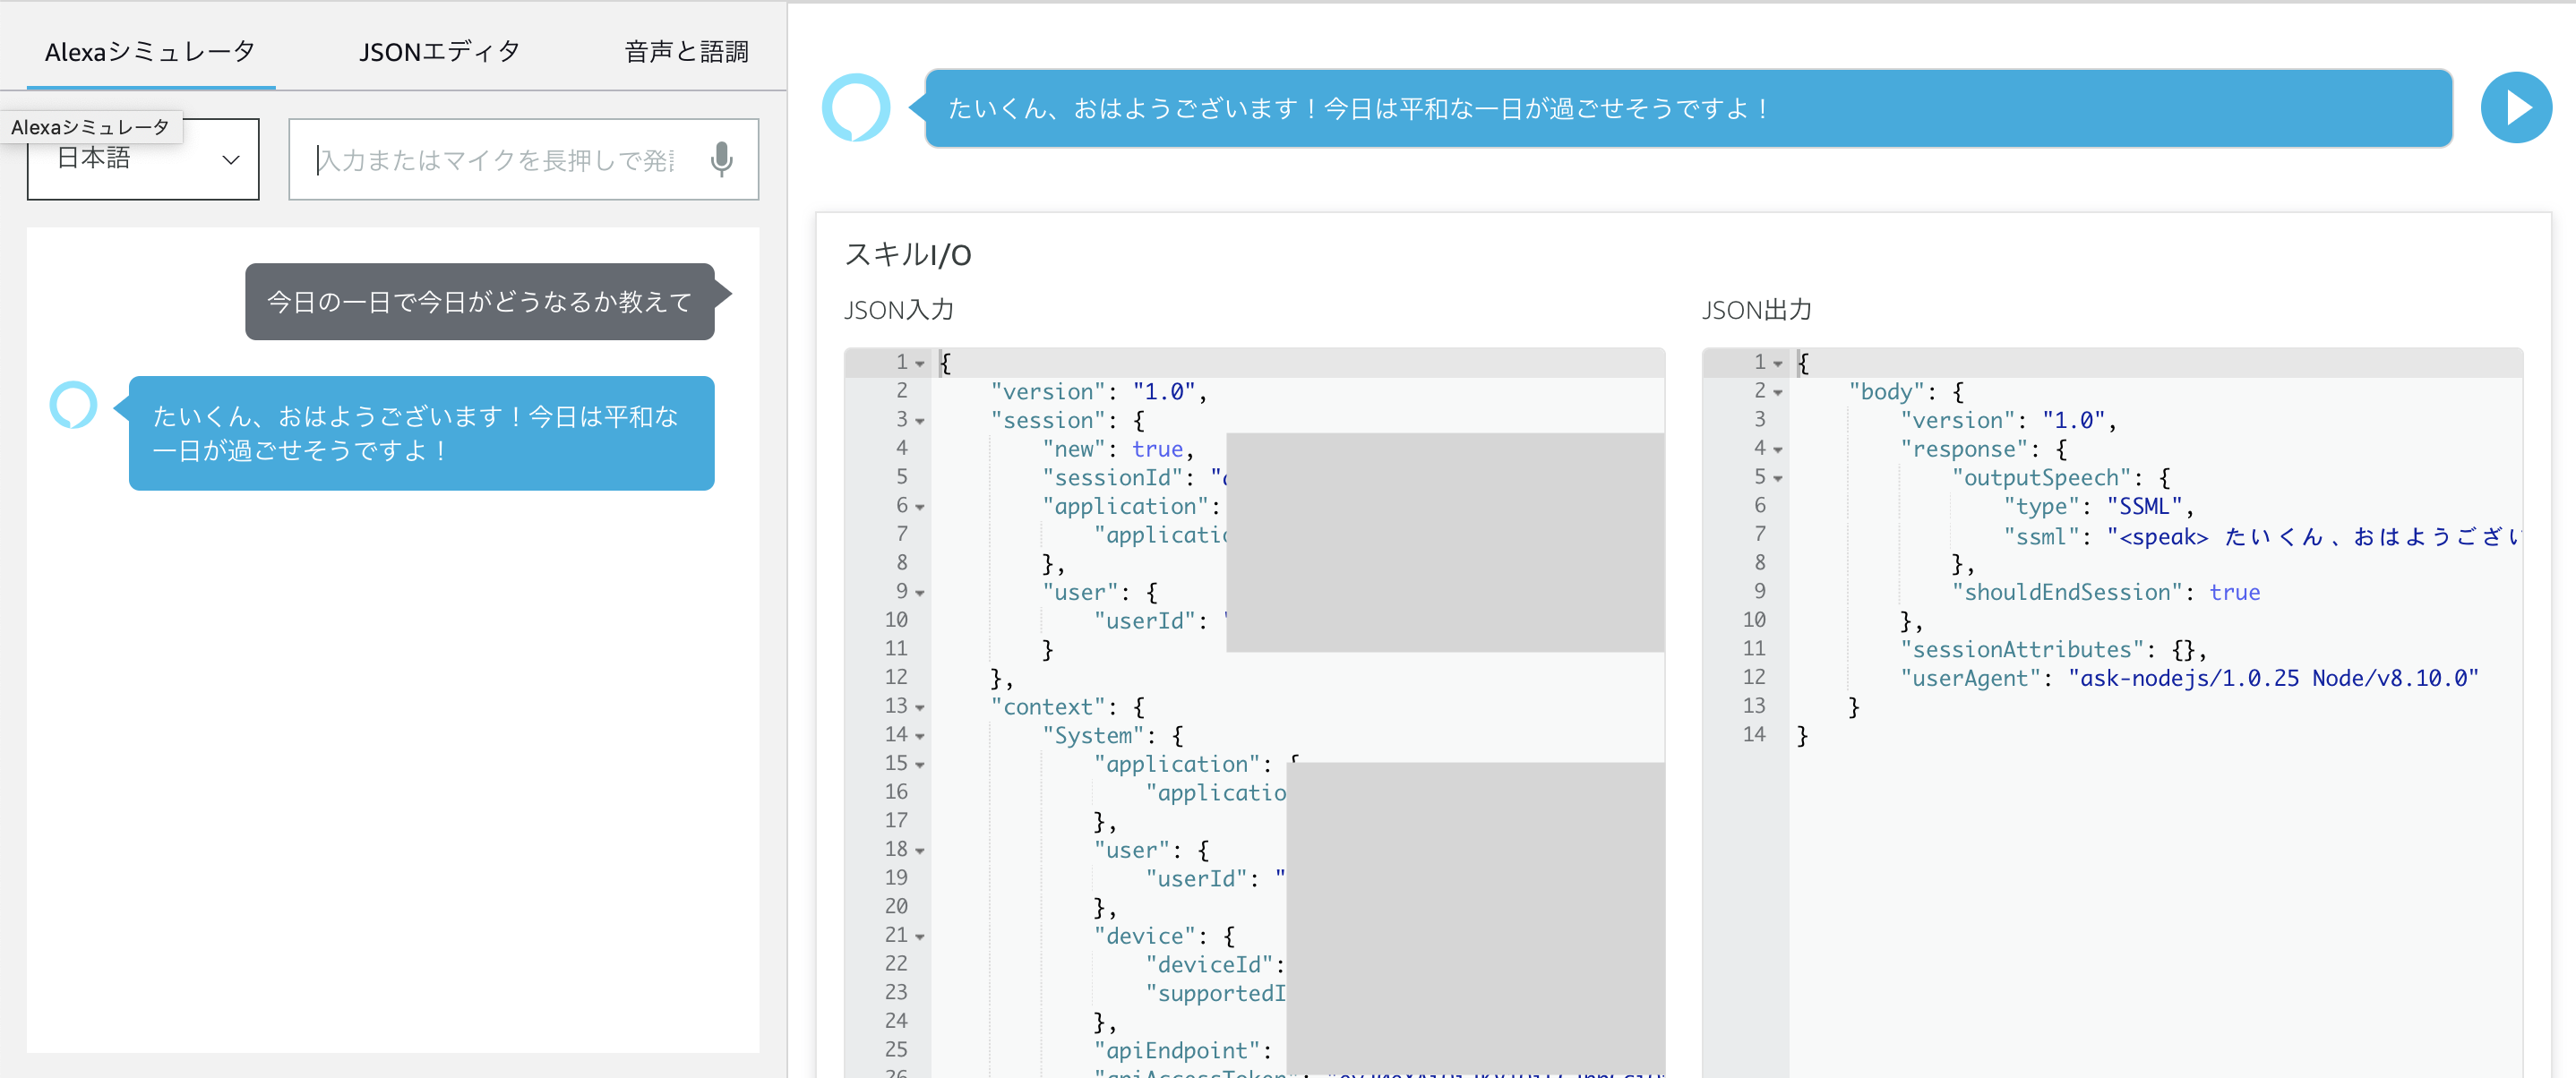Collapse JSON output line 1 root object
The height and width of the screenshot is (1078, 2576).
coord(1778,364)
